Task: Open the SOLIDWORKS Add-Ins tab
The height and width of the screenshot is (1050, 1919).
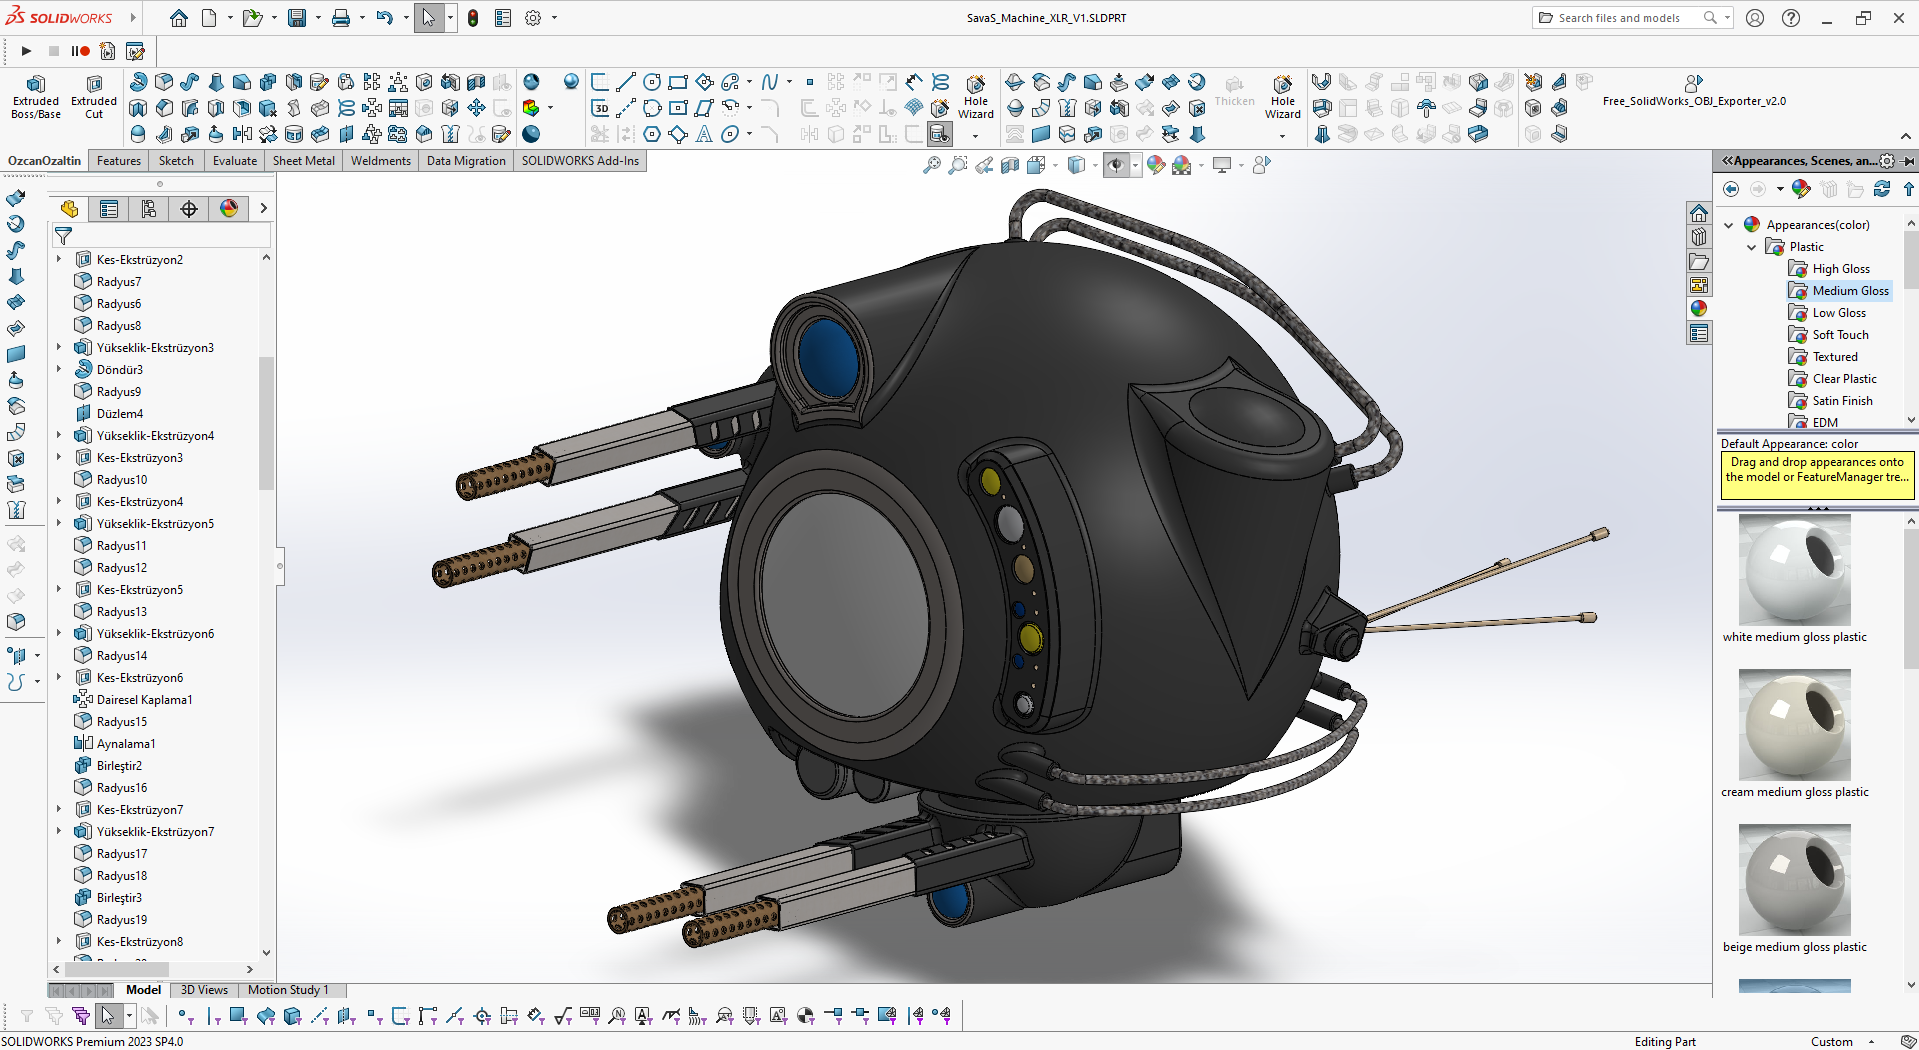Action: 580,161
